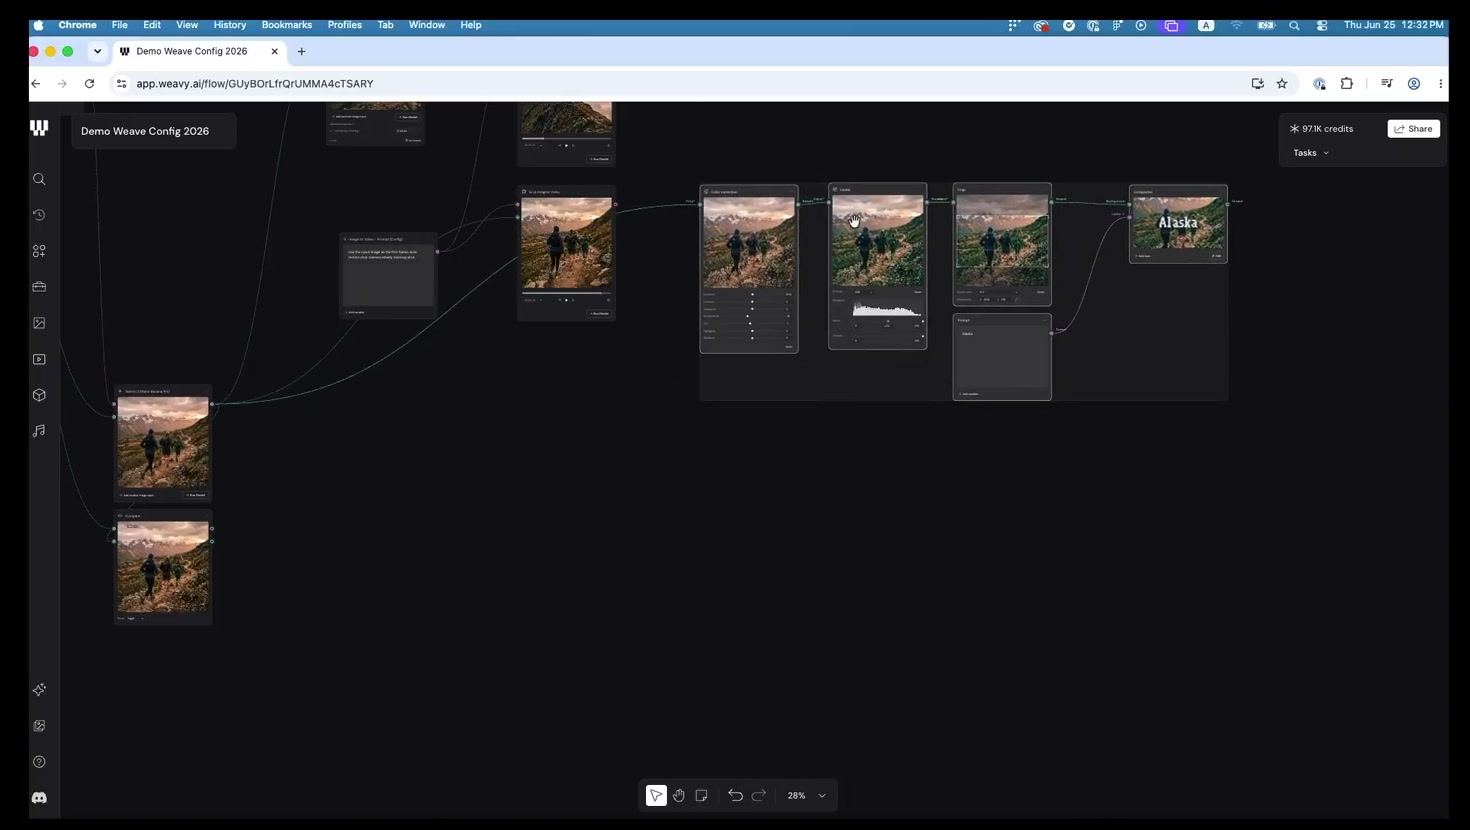Open Compare node mode dropdown
The image size is (1470, 830).
[x=136, y=618]
